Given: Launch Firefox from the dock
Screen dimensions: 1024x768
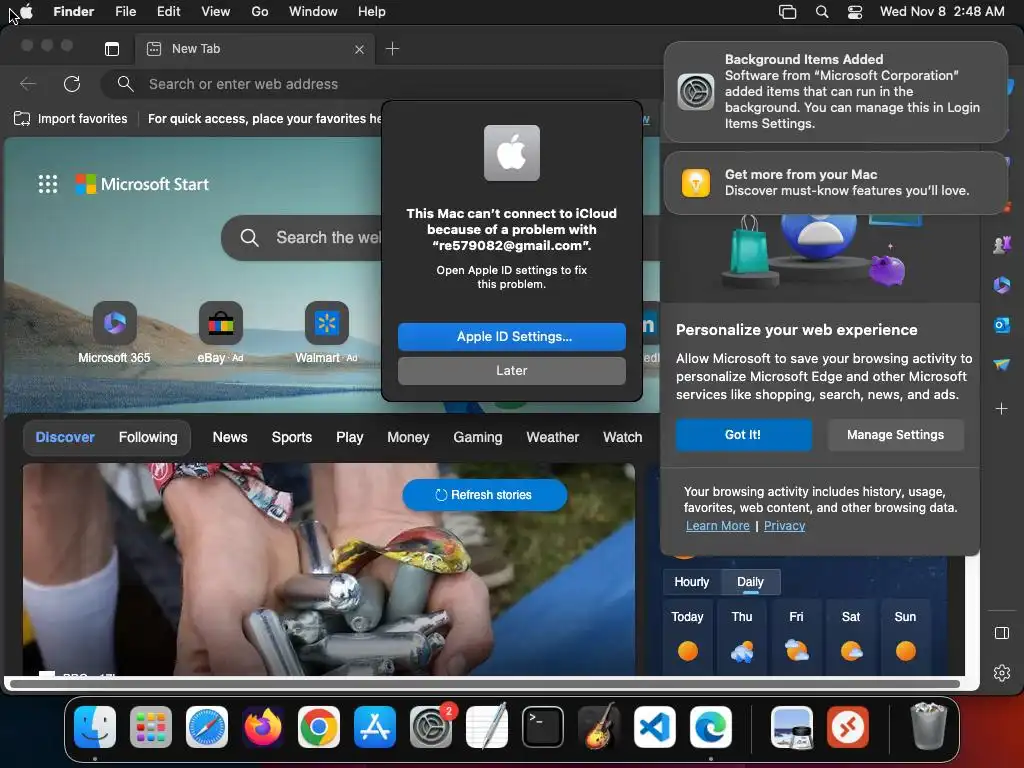Looking at the screenshot, I should [x=263, y=727].
